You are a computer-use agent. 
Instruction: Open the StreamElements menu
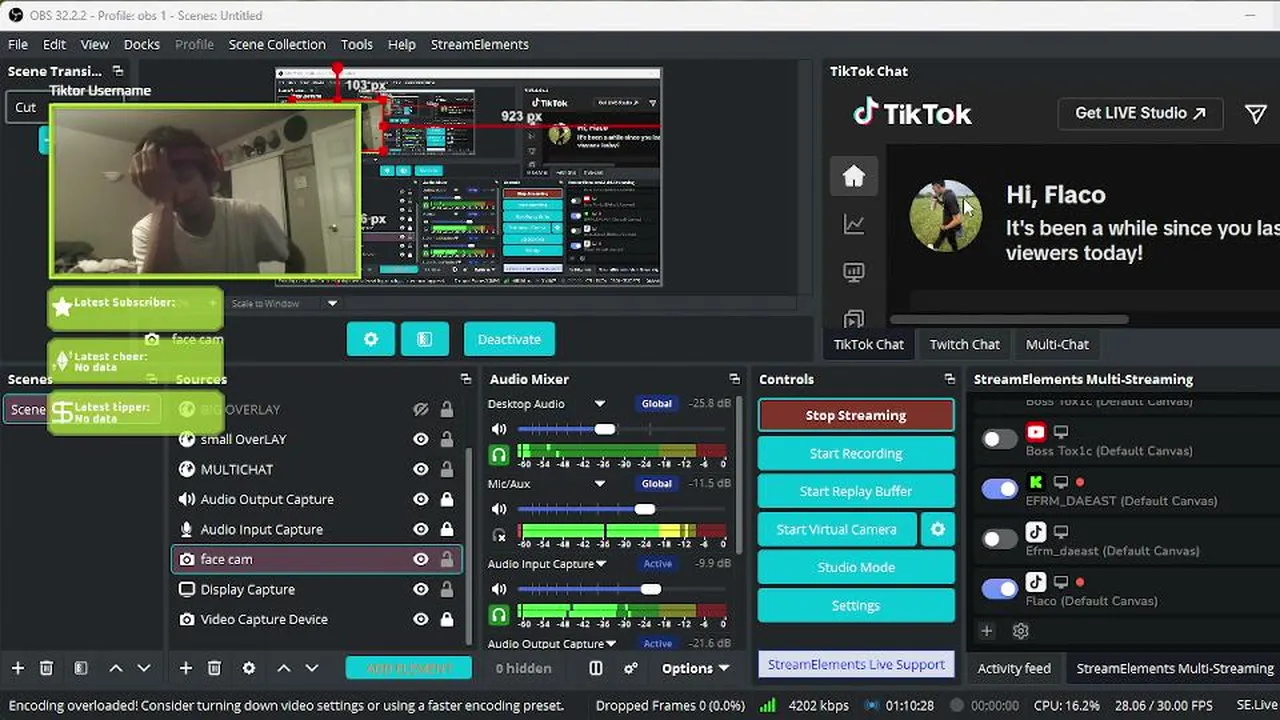[480, 44]
